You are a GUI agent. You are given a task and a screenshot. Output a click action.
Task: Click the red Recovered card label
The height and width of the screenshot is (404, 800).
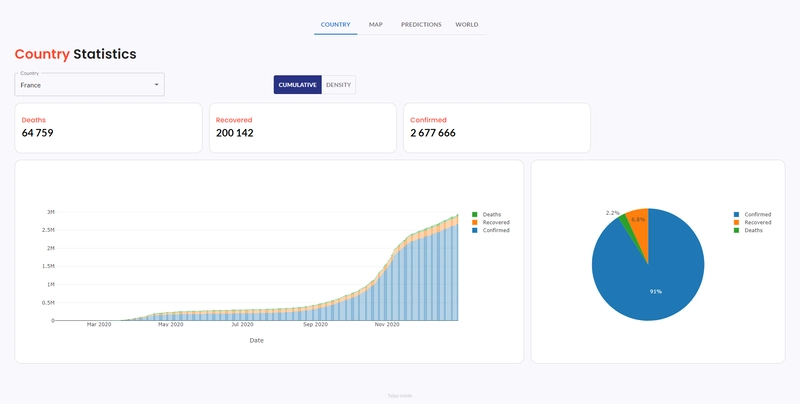(234, 120)
